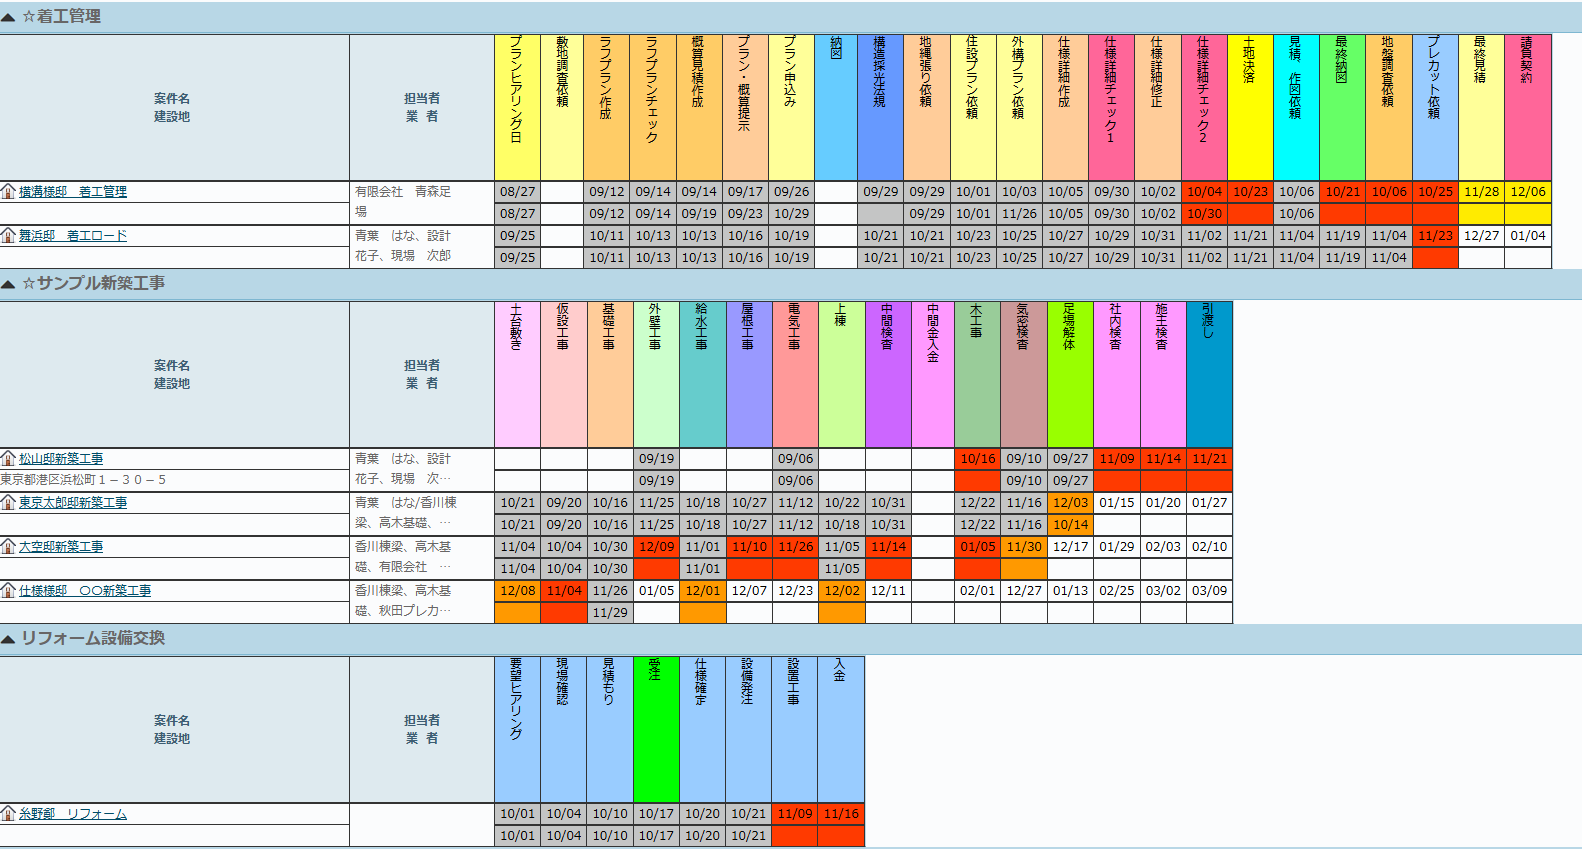1582x849 pixels.
Task: Select the pink 請負契約 column header
Action: [1527, 107]
